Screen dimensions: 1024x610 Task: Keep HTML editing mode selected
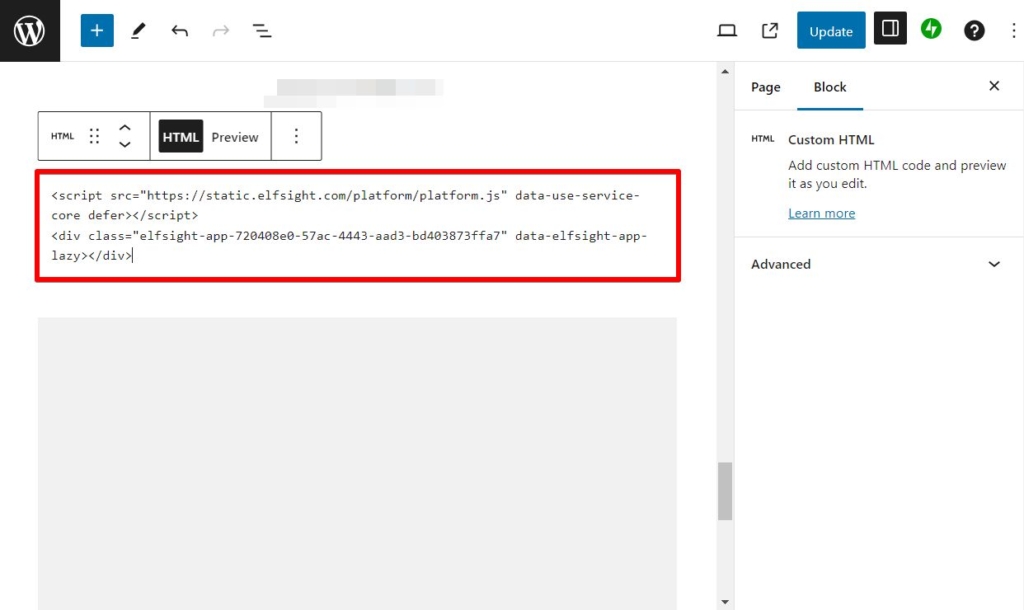pos(180,136)
